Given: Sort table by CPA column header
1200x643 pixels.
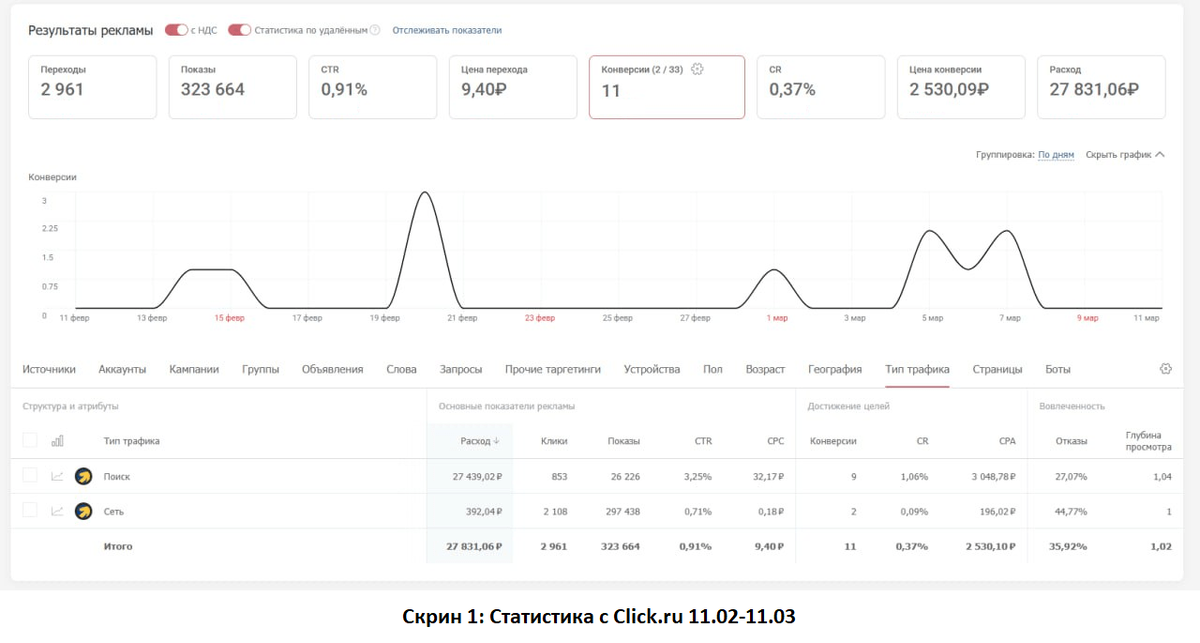Looking at the screenshot, I should 1007,441.
